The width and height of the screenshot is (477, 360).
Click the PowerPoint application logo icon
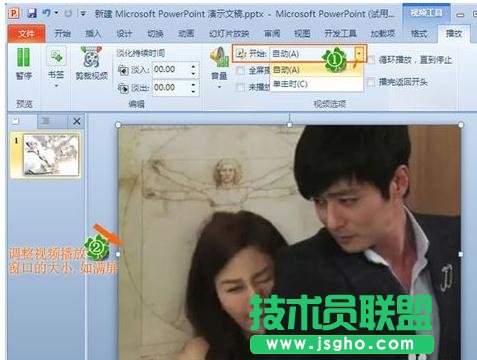tap(14, 13)
